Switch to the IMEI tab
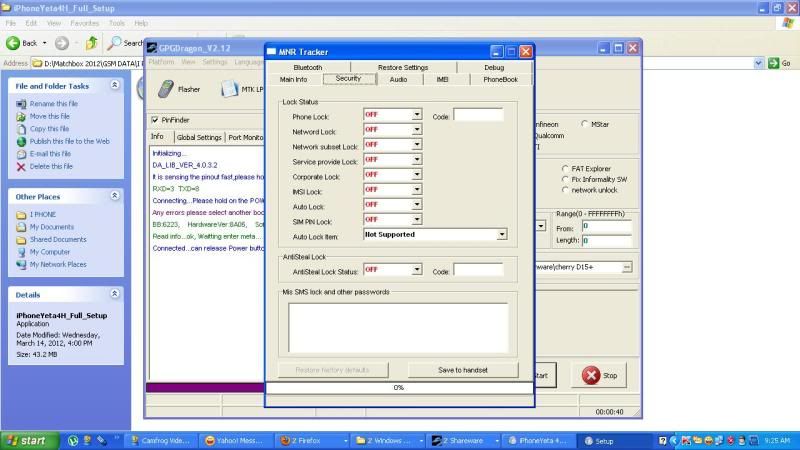 [442, 80]
